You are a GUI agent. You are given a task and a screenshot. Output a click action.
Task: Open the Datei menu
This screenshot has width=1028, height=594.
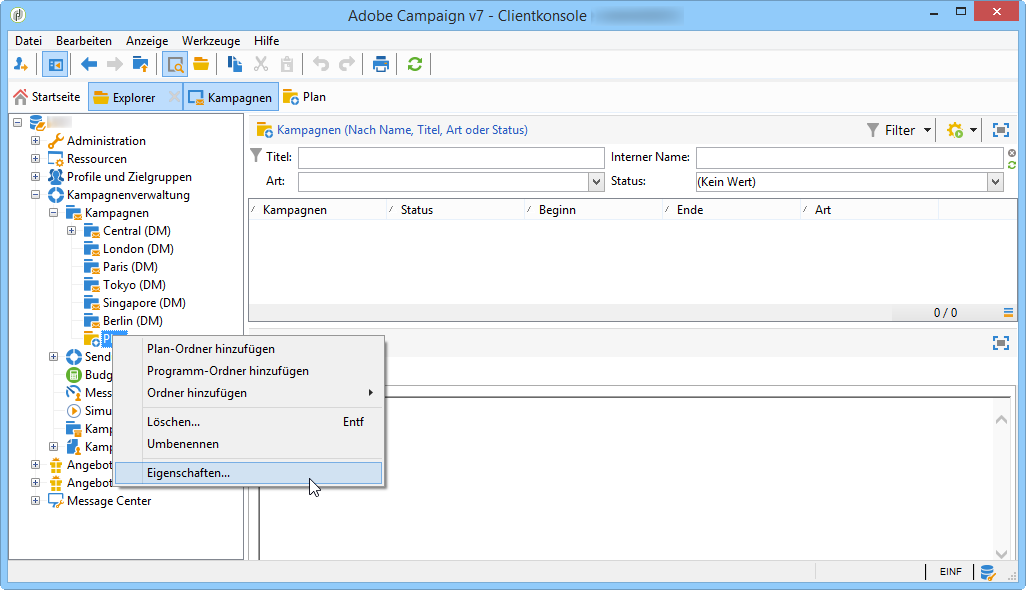pyautogui.click(x=28, y=41)
